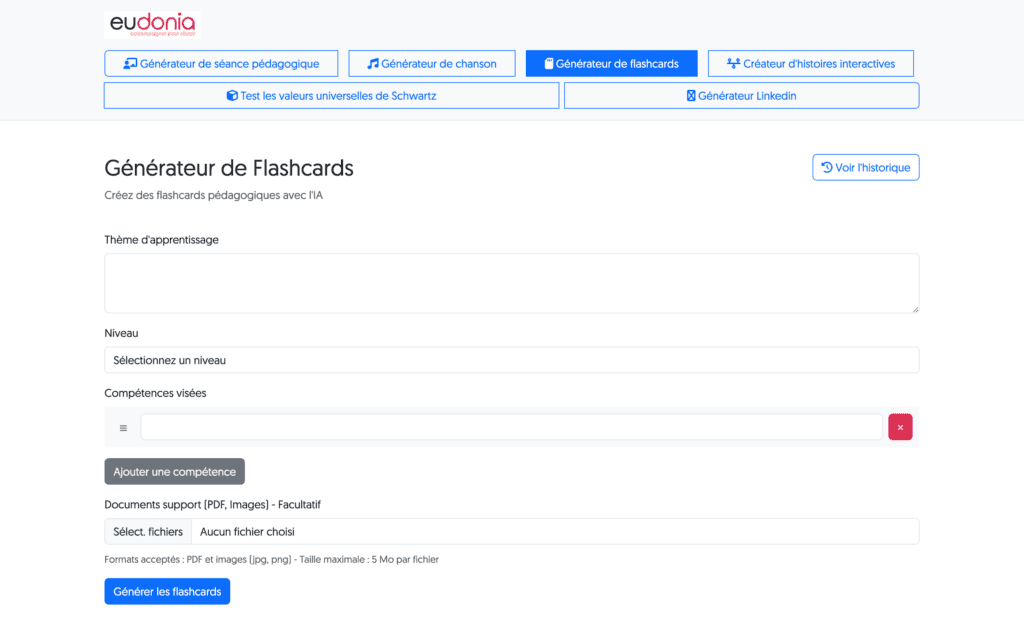
Task: Focus the Thème d'apprentissage text area
Action: click(x=511, y=283)
